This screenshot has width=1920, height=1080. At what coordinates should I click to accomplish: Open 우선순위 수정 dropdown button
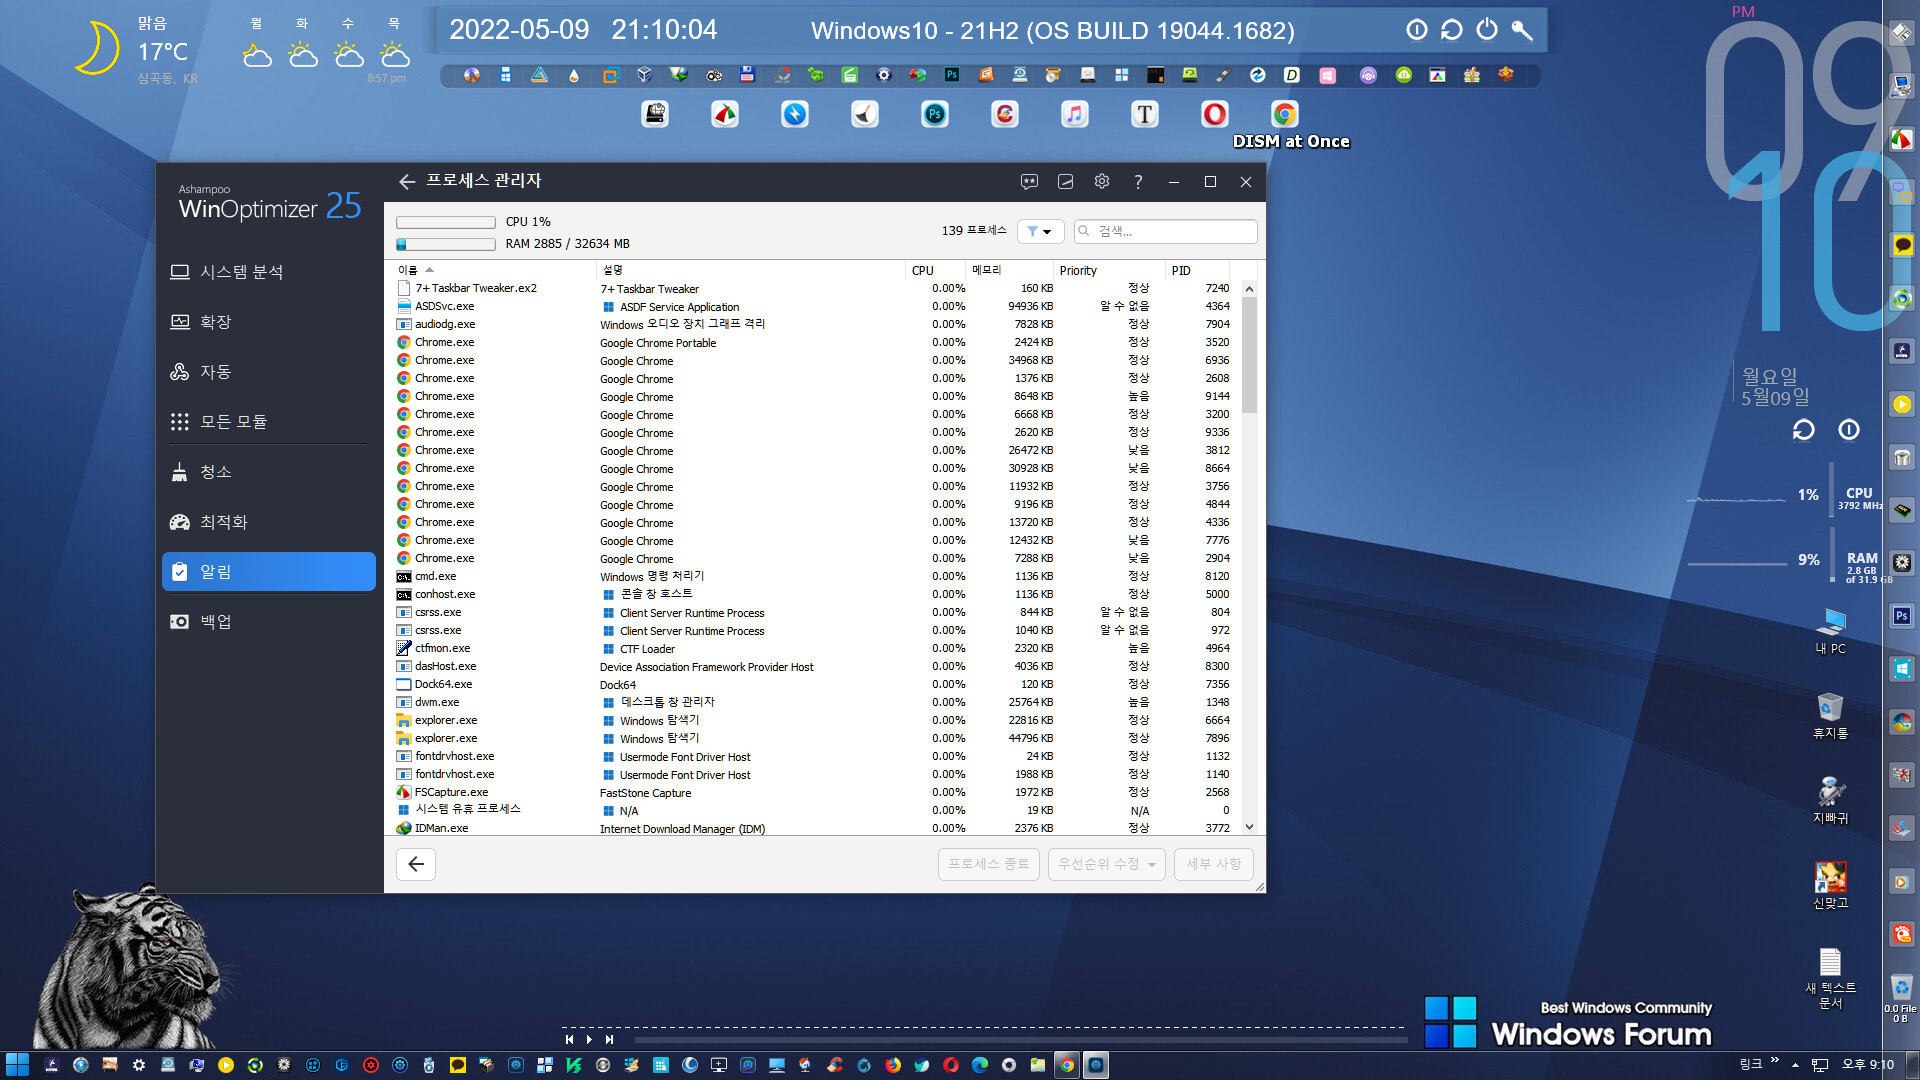(1106, 864)
